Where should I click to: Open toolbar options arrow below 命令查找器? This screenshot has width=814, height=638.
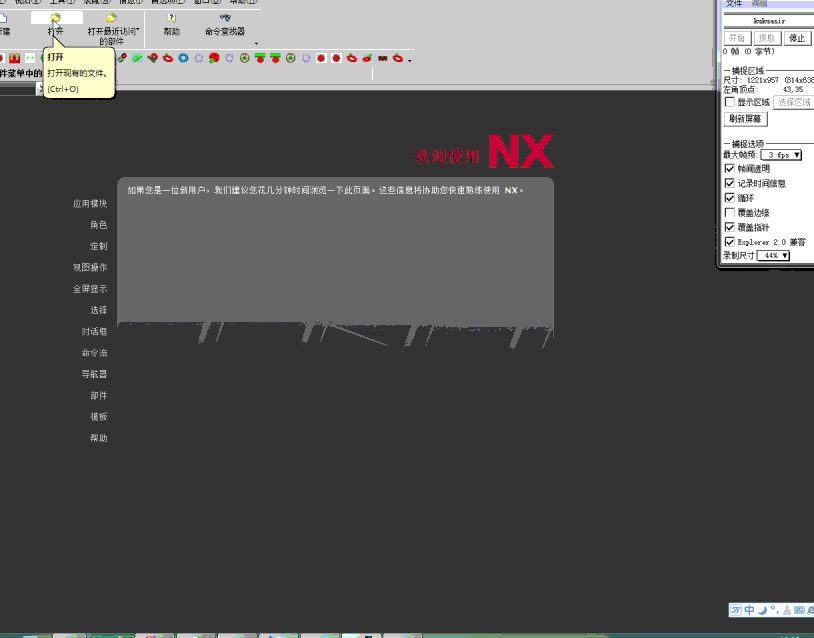point(256,44)
